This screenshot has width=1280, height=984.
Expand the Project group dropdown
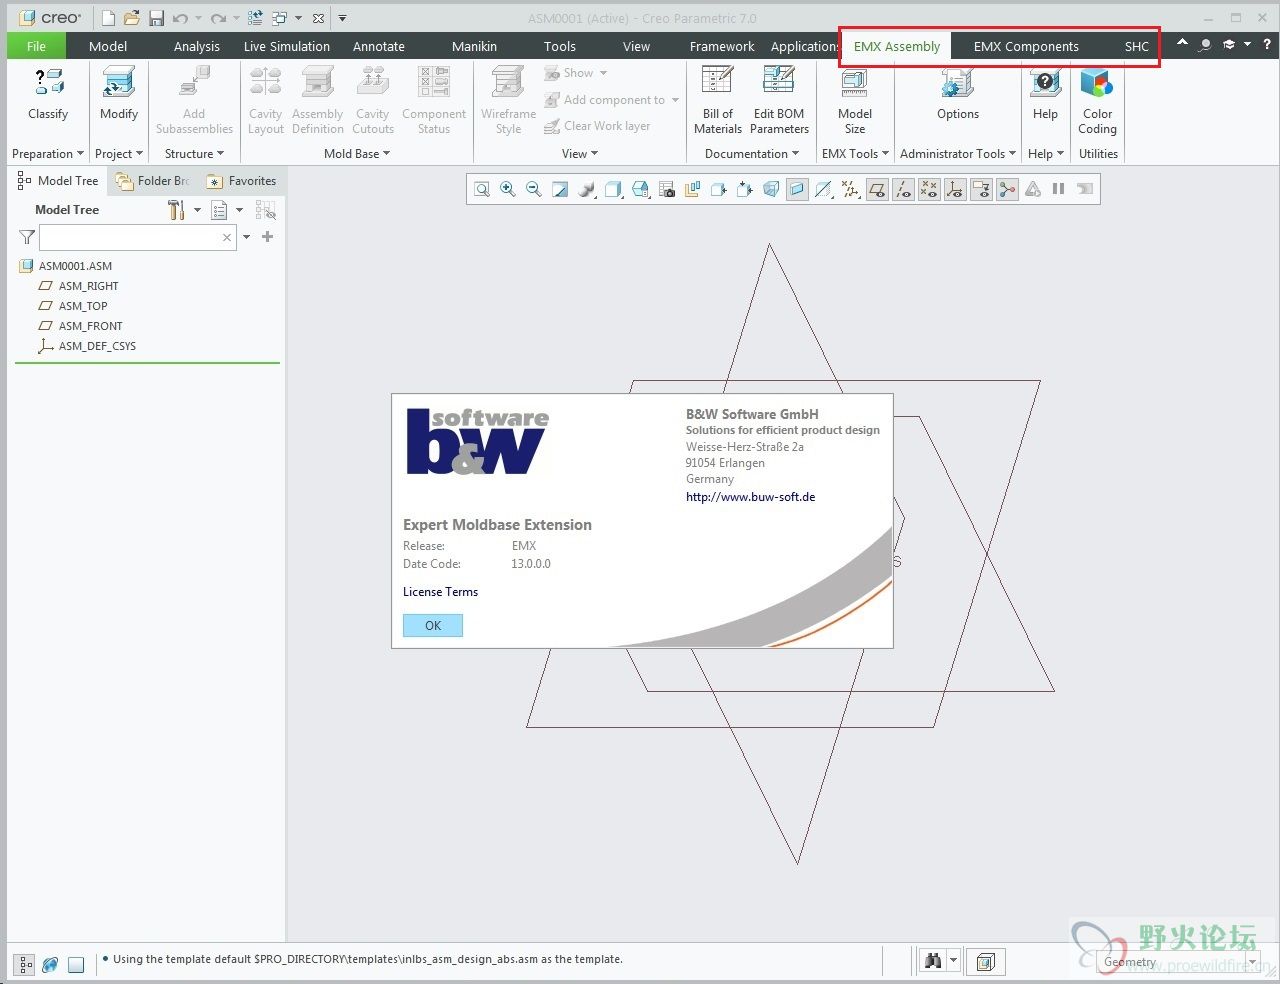[x=119, y=154]
